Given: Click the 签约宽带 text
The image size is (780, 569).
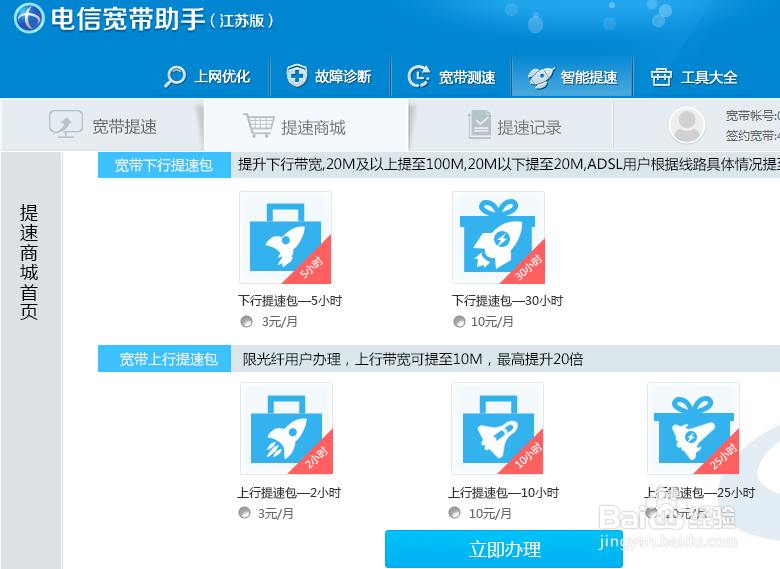Looking at the screenshot, I should 752,135.
